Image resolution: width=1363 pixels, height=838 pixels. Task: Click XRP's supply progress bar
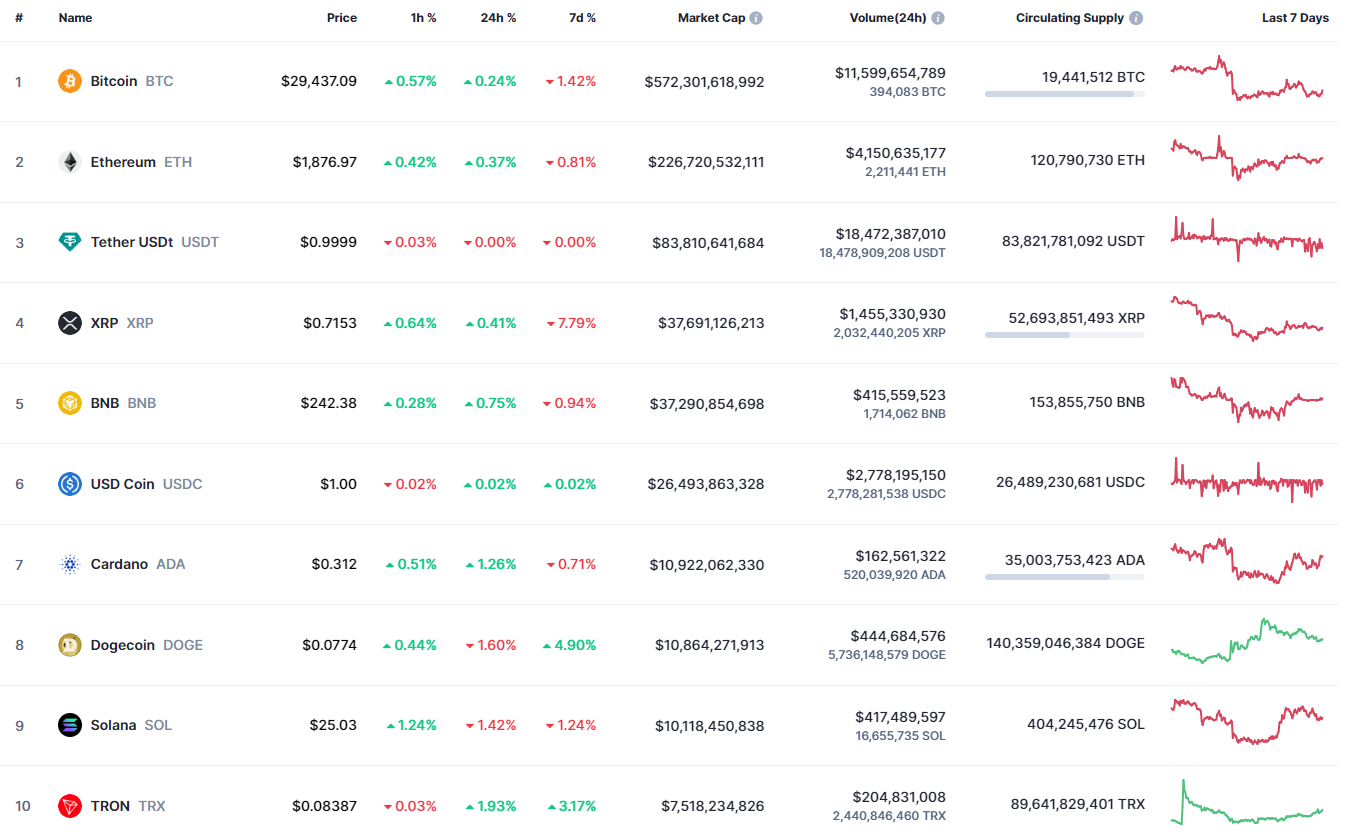[1063, 336]
